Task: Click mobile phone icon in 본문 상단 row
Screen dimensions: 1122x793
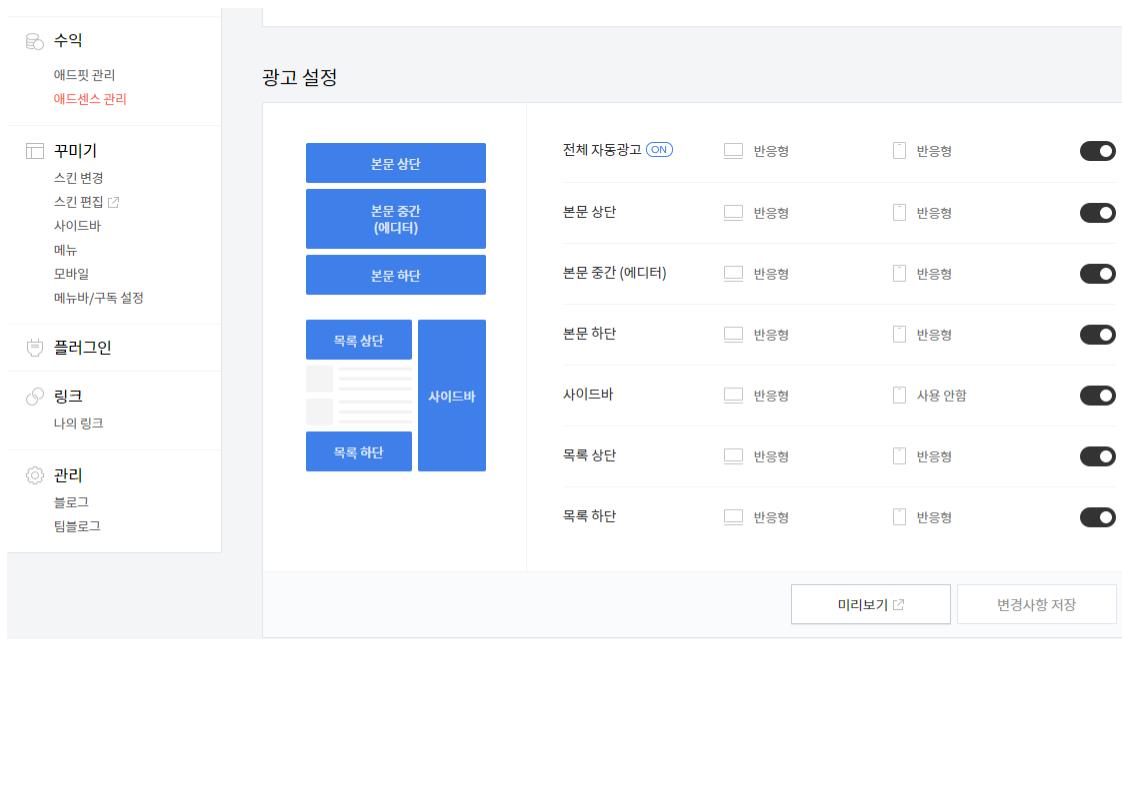Action: [x=899, y=213]
